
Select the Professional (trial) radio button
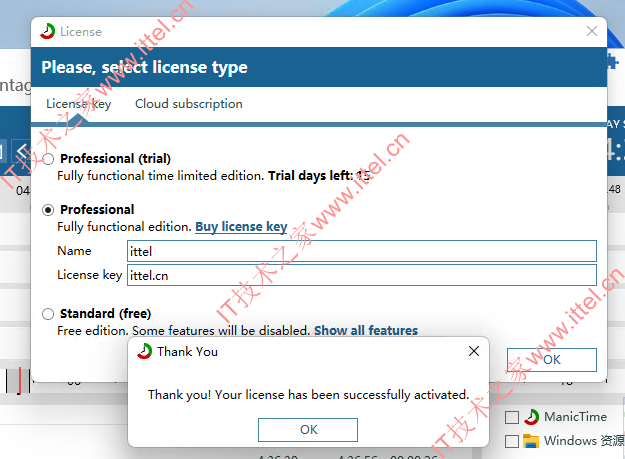(48, 159)
